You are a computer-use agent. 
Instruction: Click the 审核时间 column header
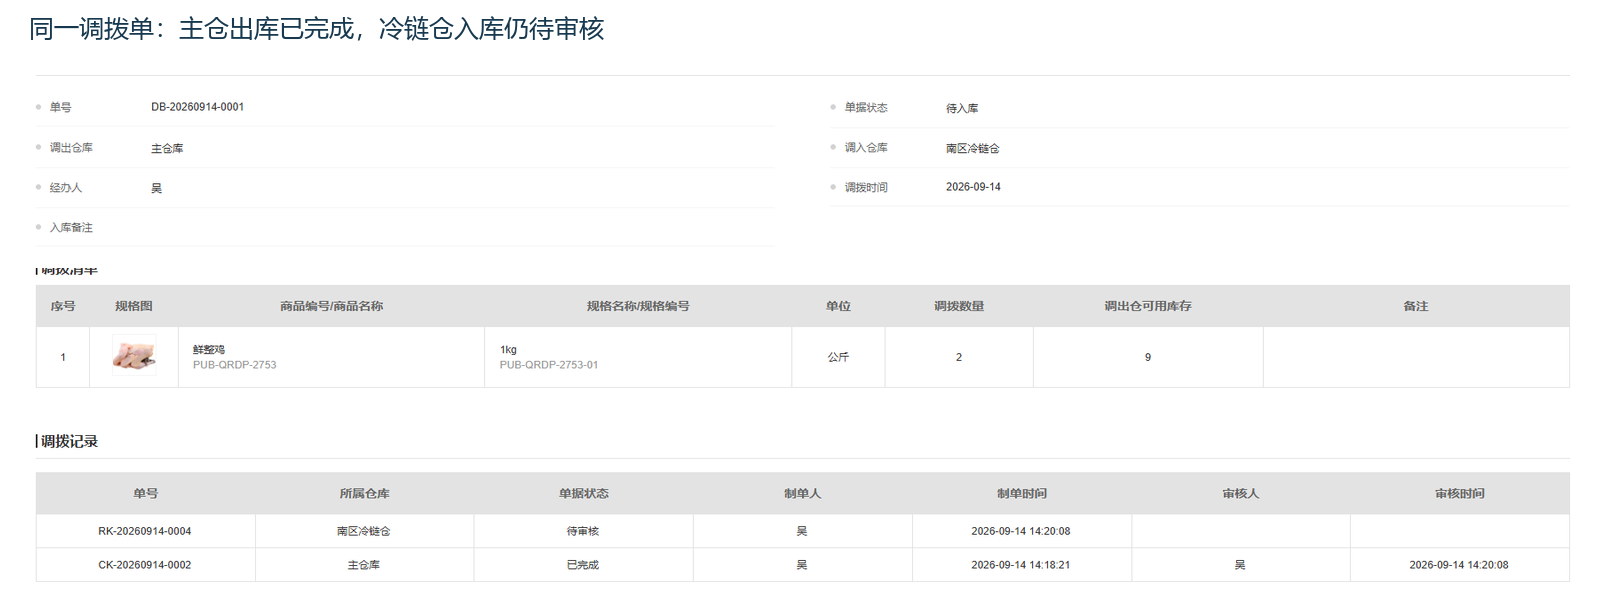coord(1459,493)
